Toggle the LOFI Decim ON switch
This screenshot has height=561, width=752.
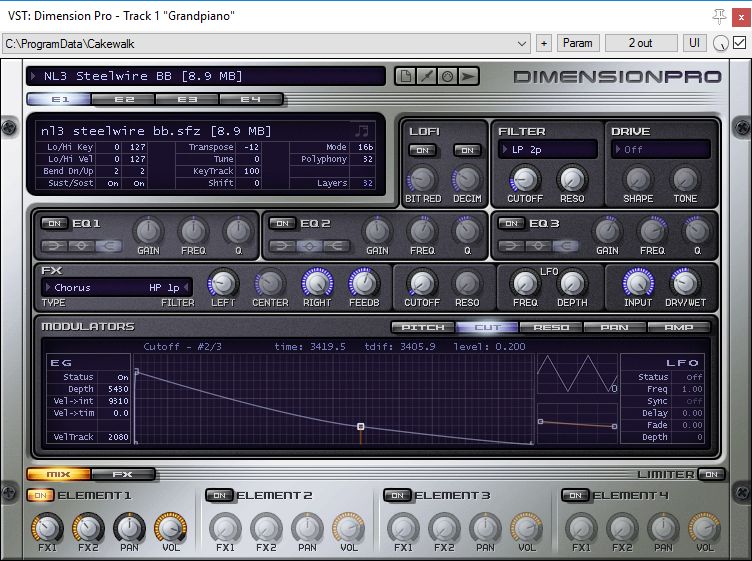click(467, 151)
